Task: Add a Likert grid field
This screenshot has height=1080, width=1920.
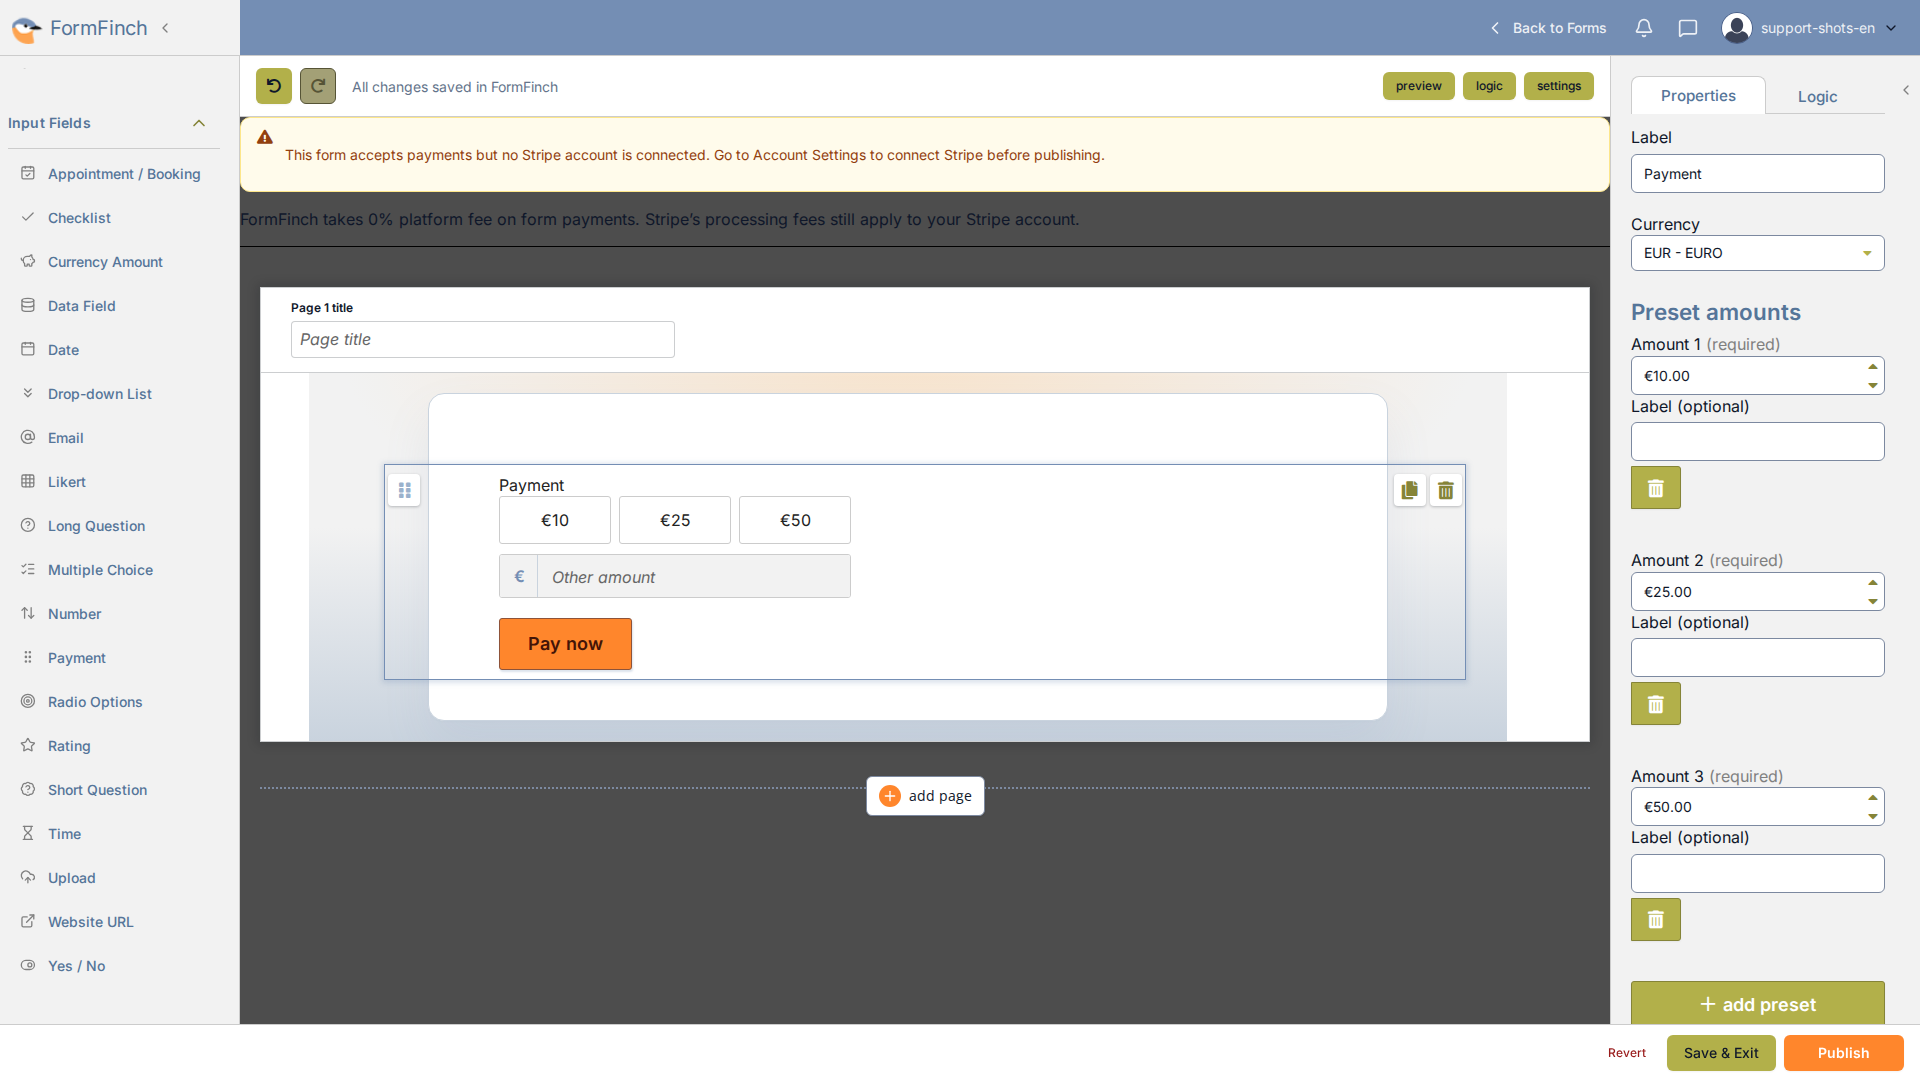Action: (67, 482)
